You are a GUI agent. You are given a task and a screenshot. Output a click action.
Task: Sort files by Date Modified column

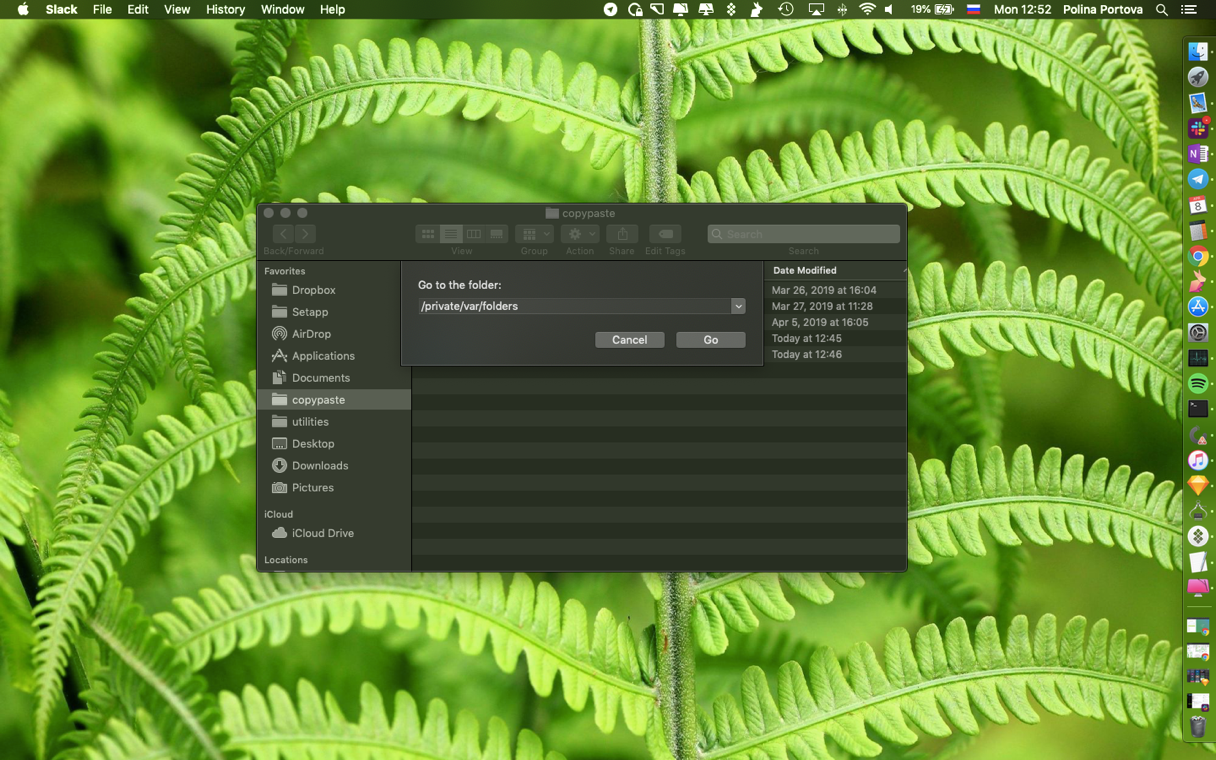pos(804,270)
